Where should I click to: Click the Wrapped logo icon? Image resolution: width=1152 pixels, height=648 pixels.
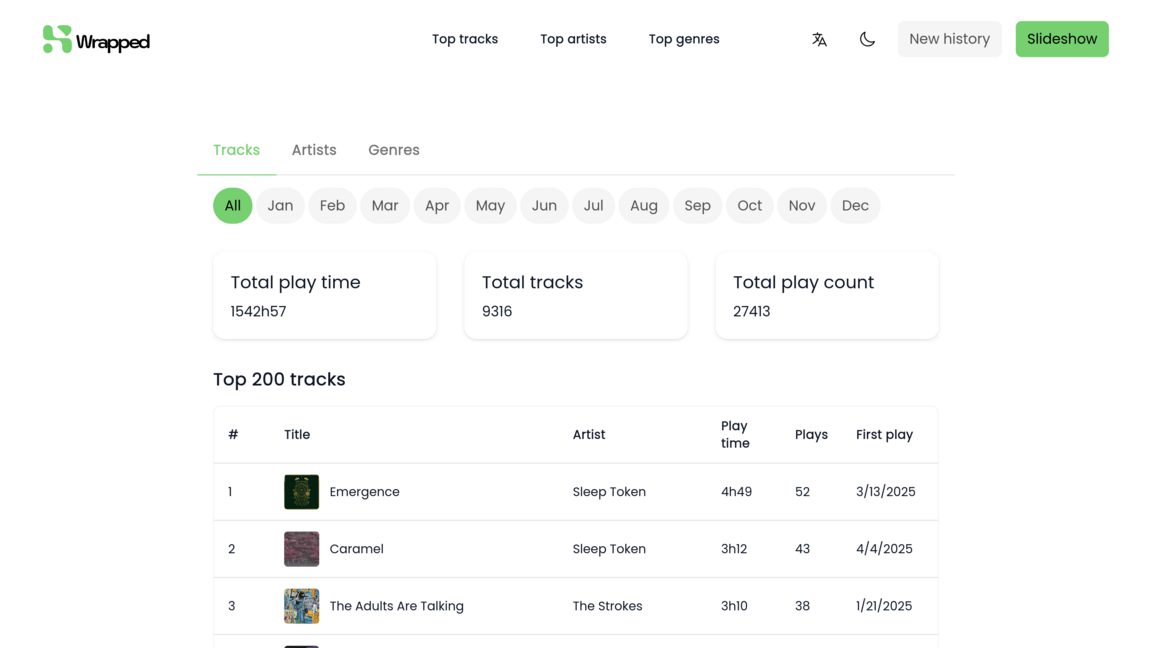57,39
